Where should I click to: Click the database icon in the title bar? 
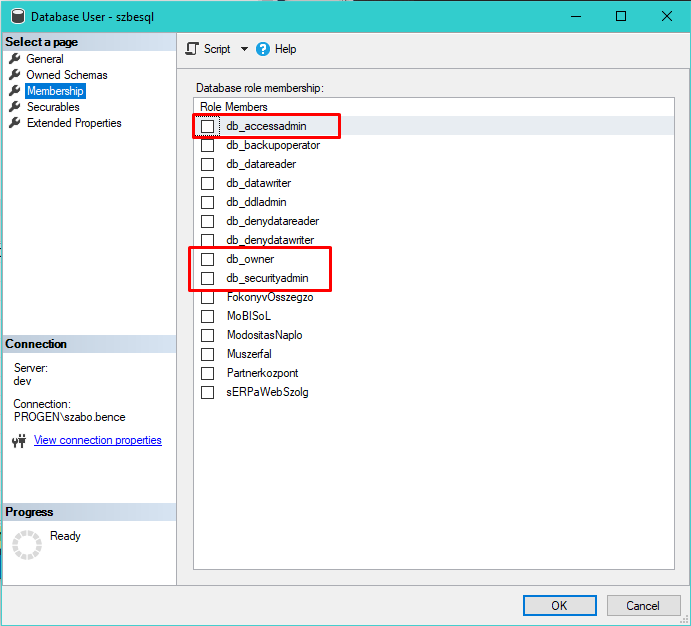point(18,17)
